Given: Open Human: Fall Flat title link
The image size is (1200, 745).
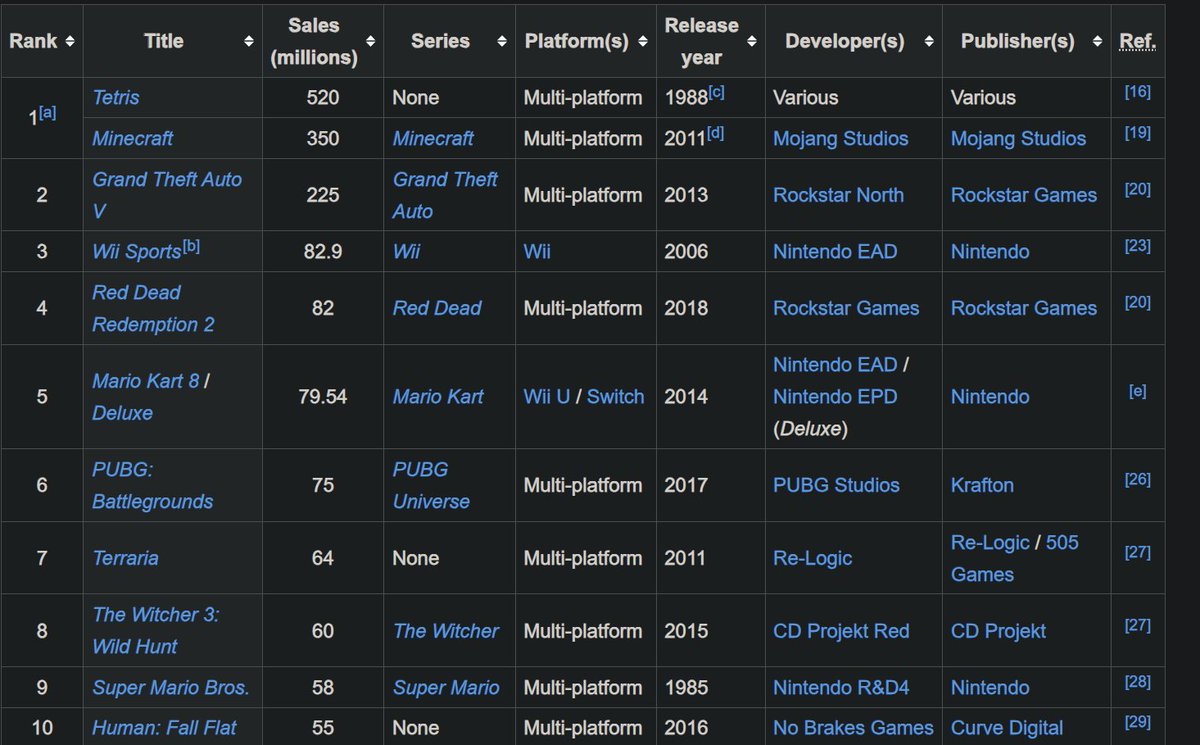Looking at the screenshot, I should (164, 728).
